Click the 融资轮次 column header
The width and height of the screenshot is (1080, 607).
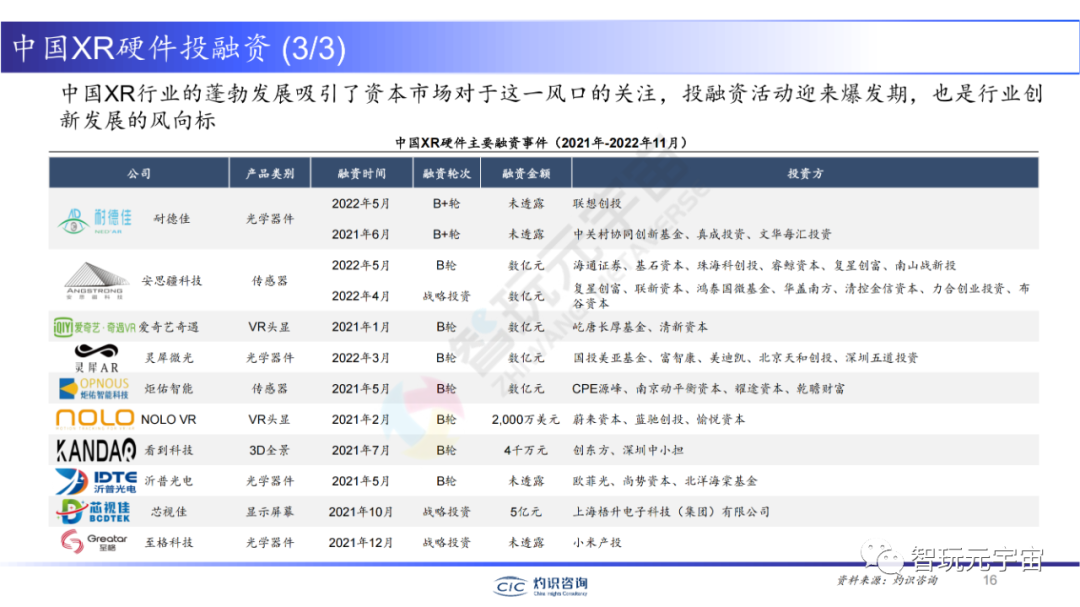[446, 174]
